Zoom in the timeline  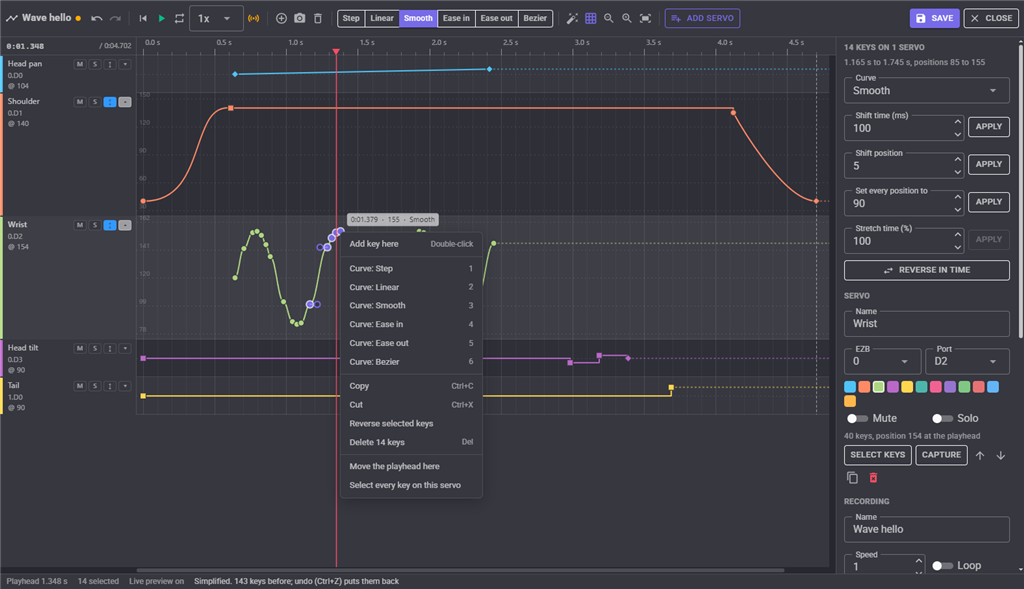[x=627, y=18]
